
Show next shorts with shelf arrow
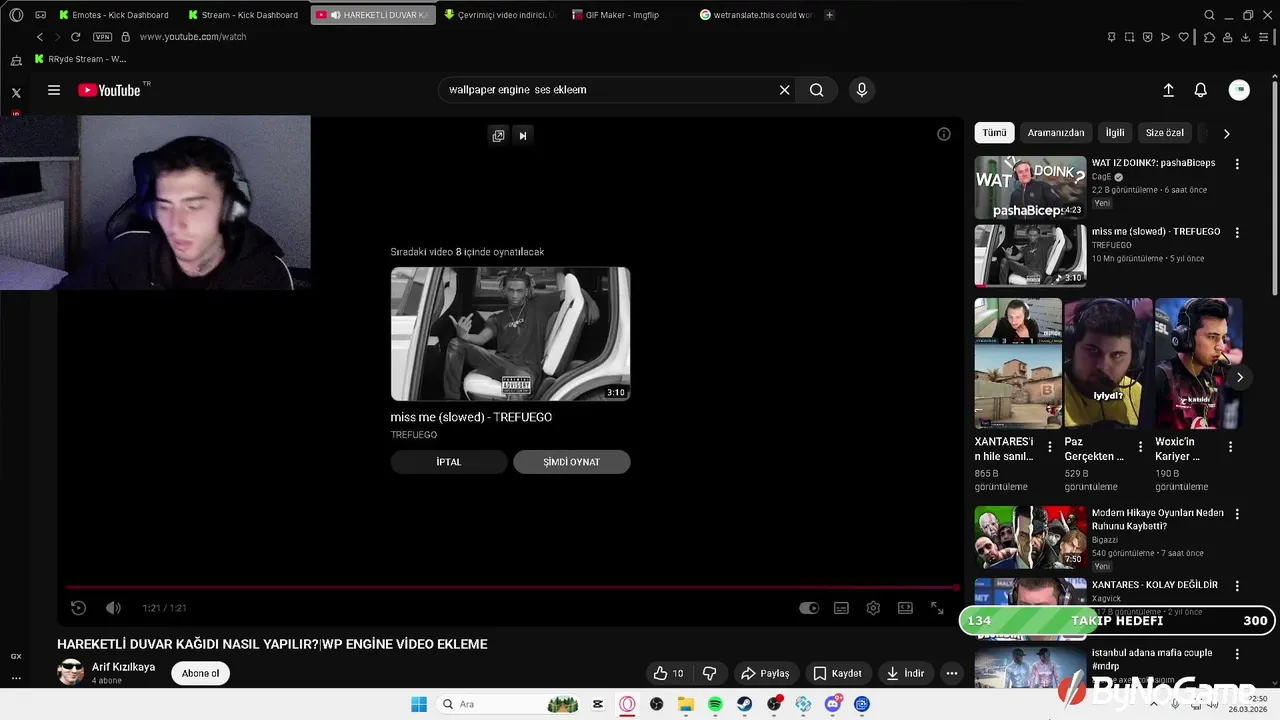pos(1240,377)
